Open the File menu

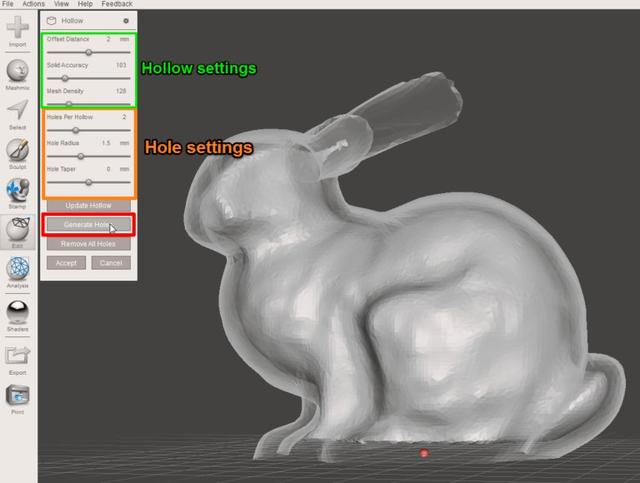tap(8, 4)
